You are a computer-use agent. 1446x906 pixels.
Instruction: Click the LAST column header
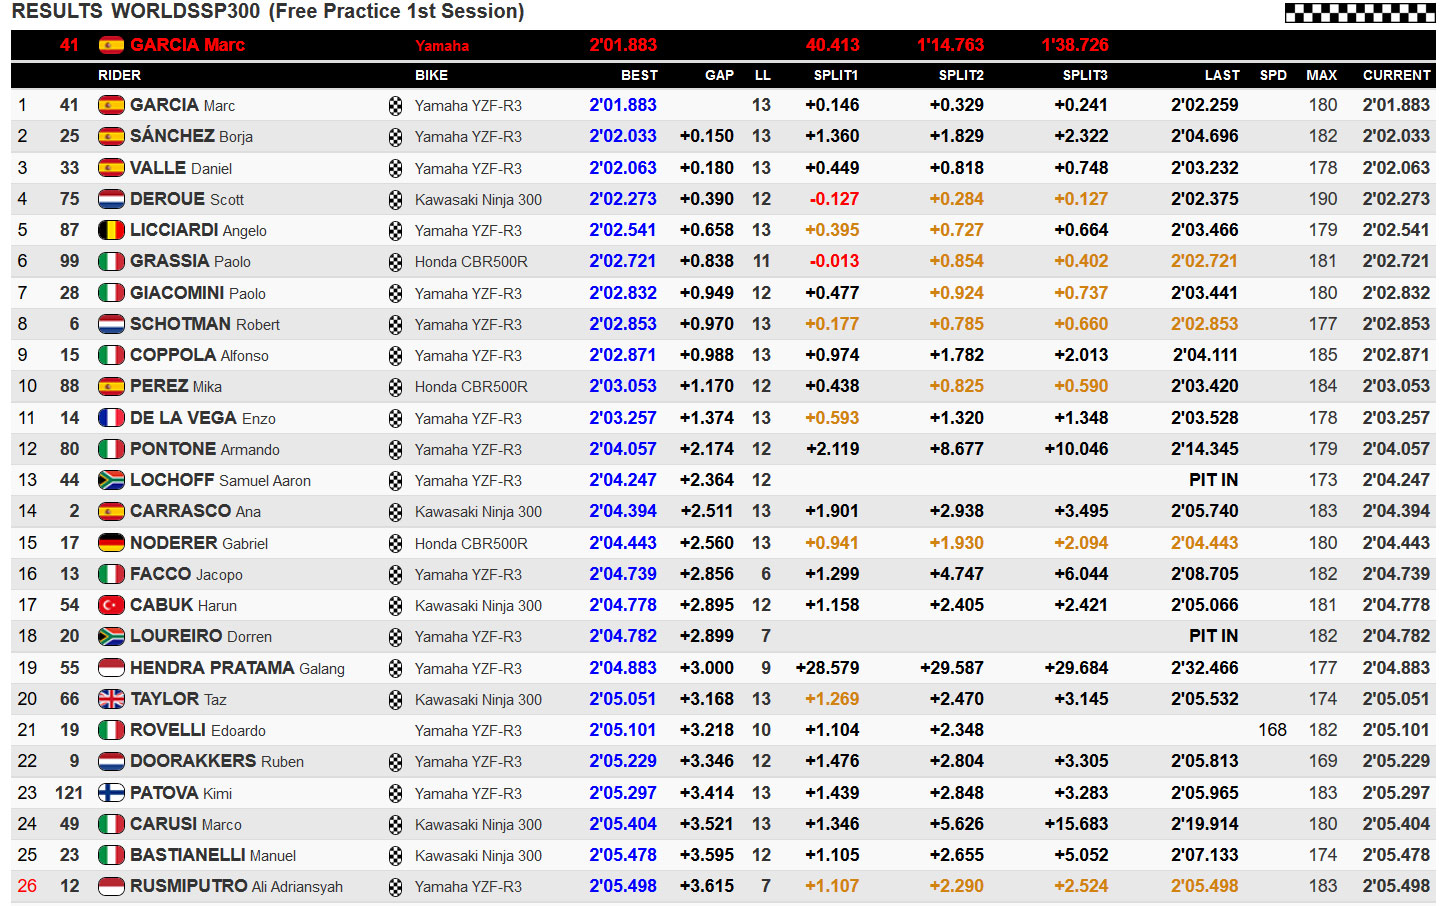pos(1222,75)
